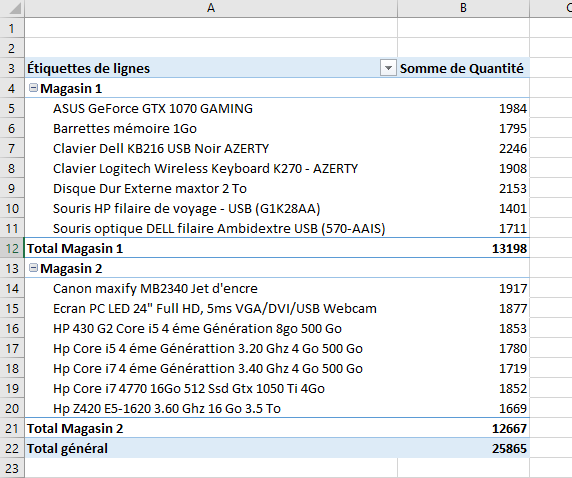
Task: Select Hp Z420 E5-1620 3.60 Ghz cell
Action: click(x=211, y=408)
